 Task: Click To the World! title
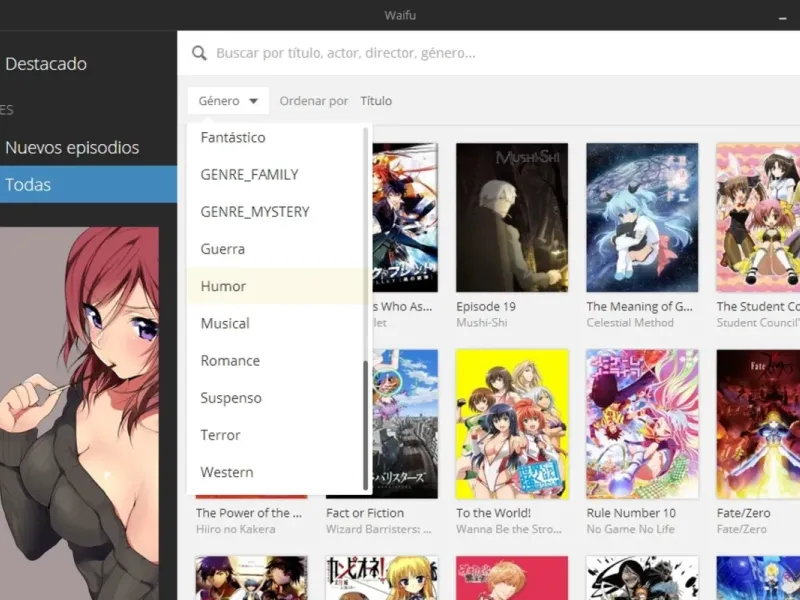click(493, 513)
